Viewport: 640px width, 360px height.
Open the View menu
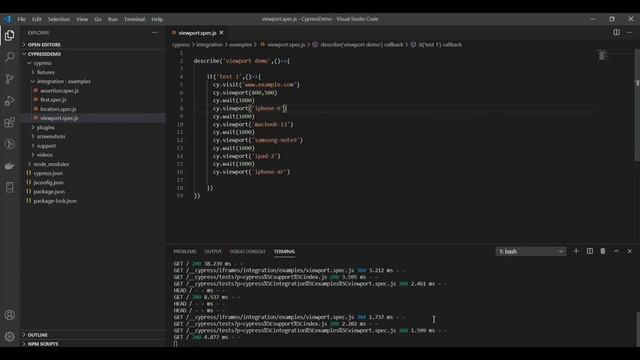pyautogui.click(x=82, y=19)
